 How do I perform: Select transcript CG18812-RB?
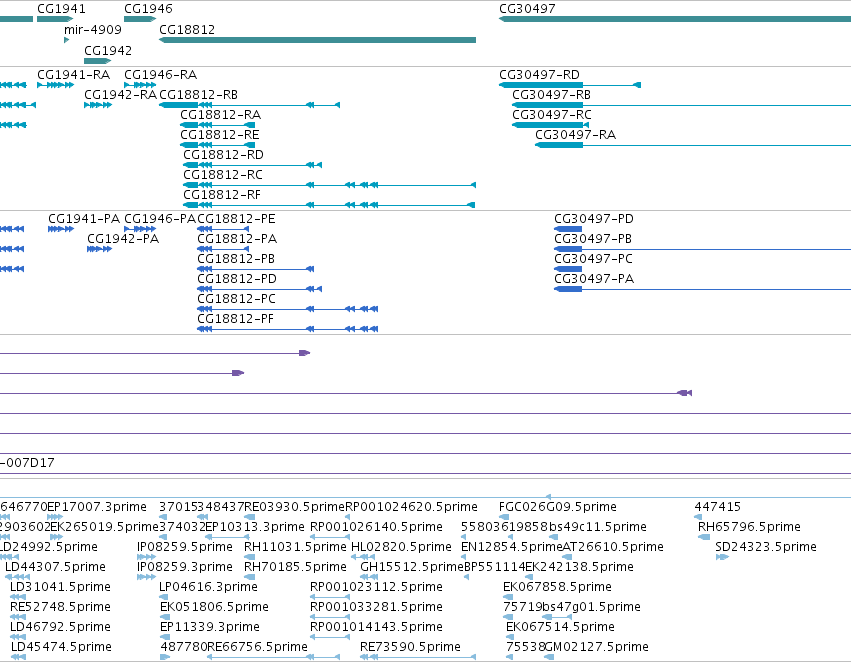(199, 94)
